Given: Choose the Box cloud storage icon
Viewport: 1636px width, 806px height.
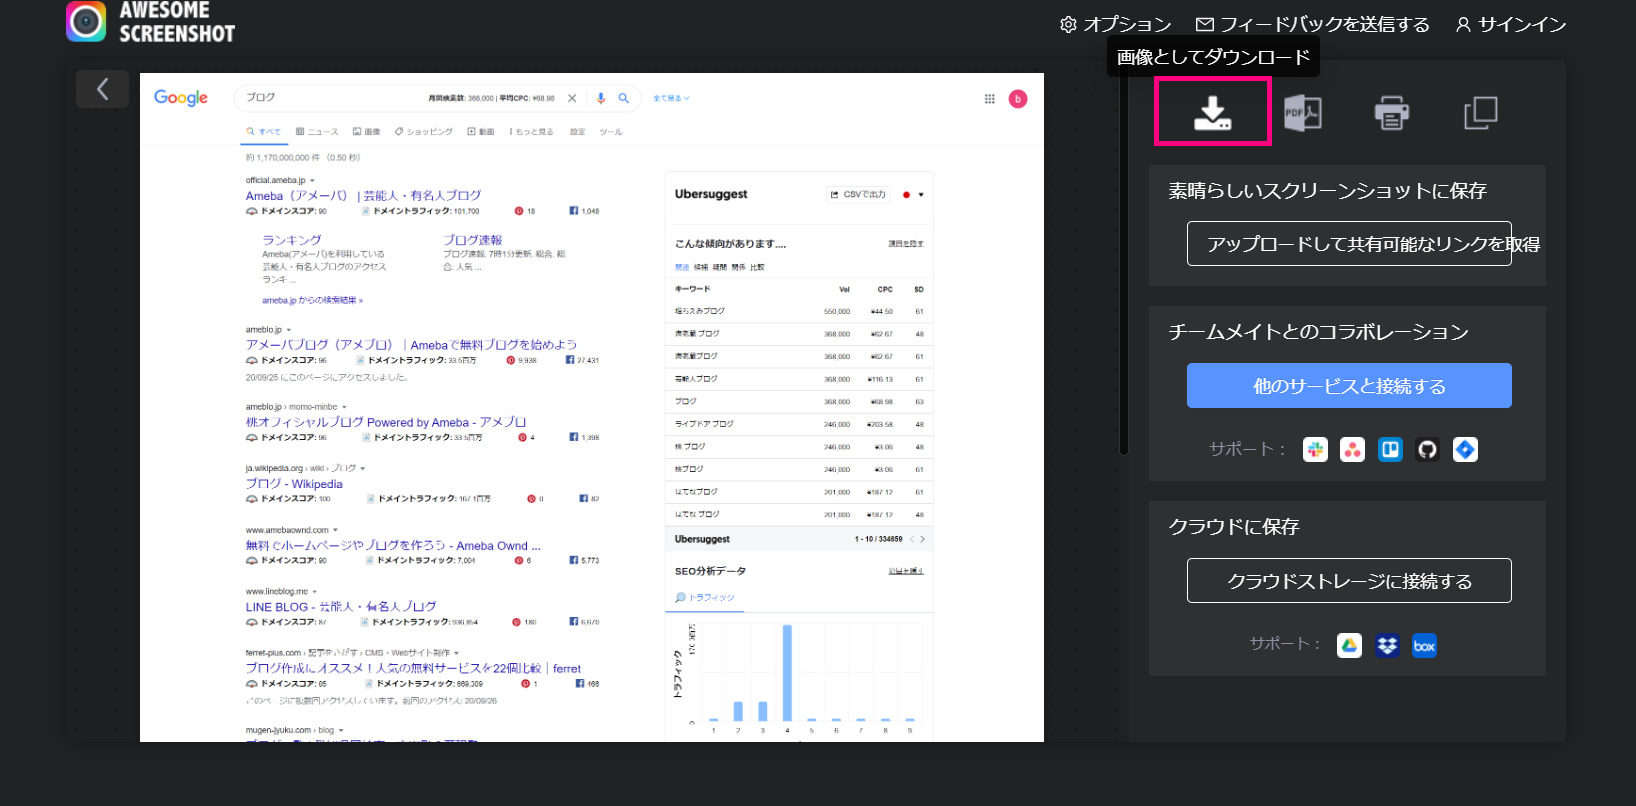Looking at the screenshot, I should 1424,646.
